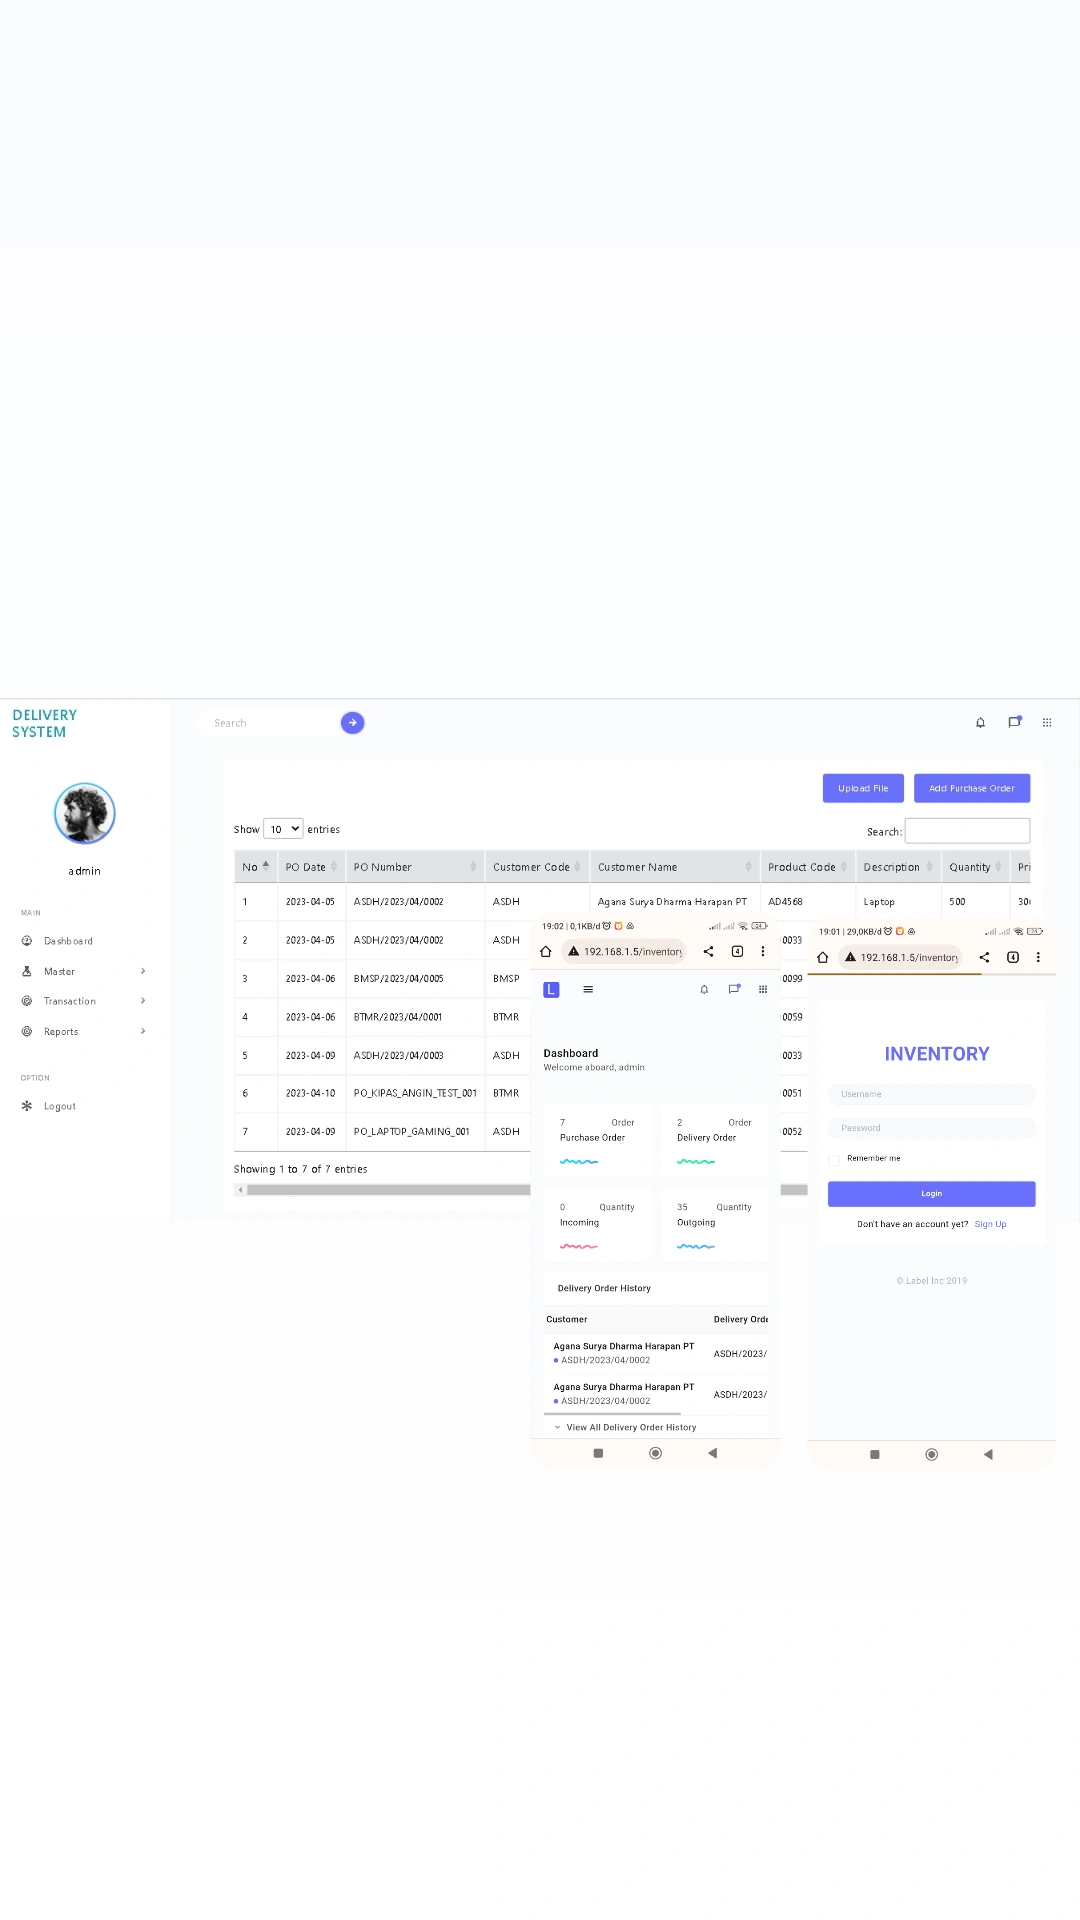Click the Username input field
Viewport: 1080px width, 1920px height.
point(931,1095)
